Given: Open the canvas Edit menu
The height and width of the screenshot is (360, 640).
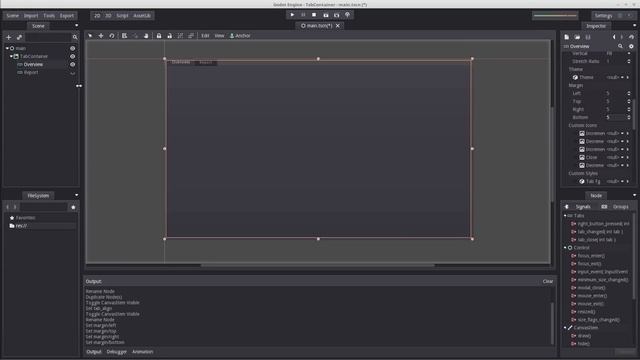Looking at the screenshot, I should (205, 36).
